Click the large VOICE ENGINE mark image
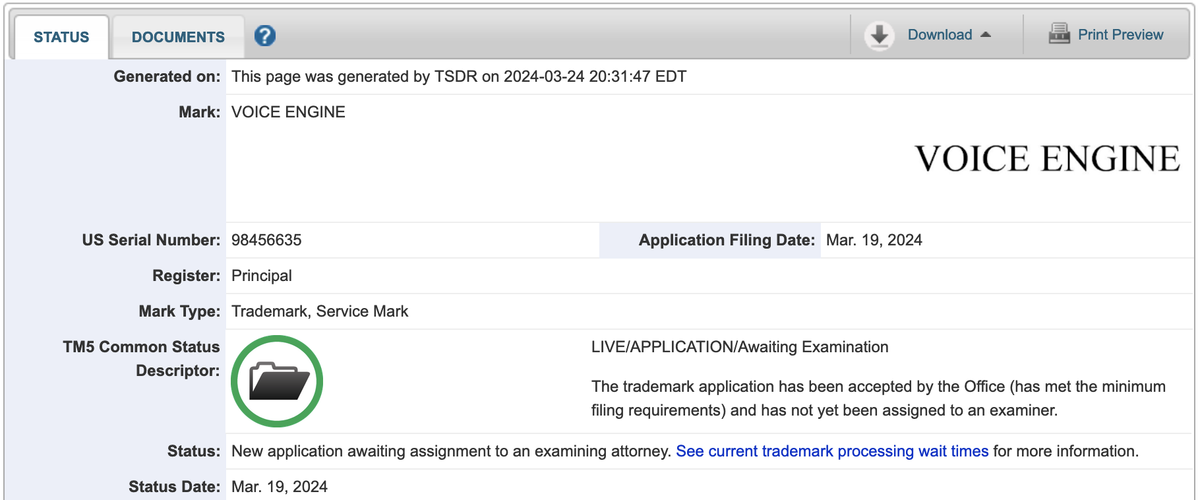Viewport: 1200px width, 500px height. [1047, 159]
